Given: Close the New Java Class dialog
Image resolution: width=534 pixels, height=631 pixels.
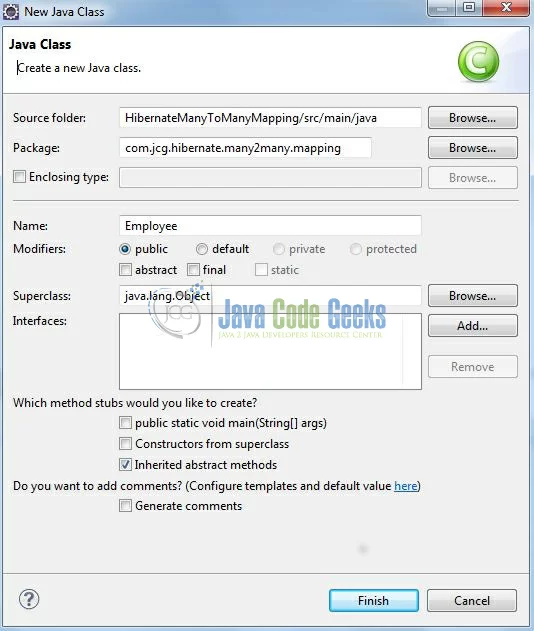Looking at the screenshot, I should pos(506,7).
